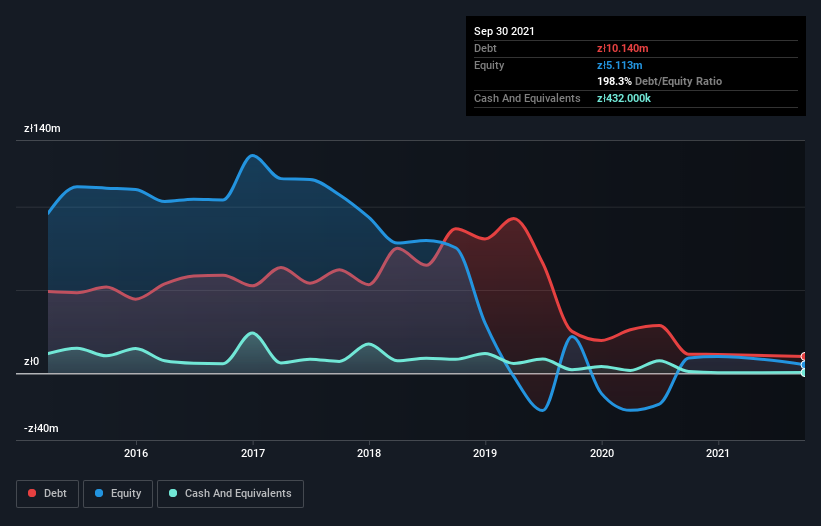Select the 2018 x-axis label
This screenshot has width=821, height=526.
click(369, 453)
